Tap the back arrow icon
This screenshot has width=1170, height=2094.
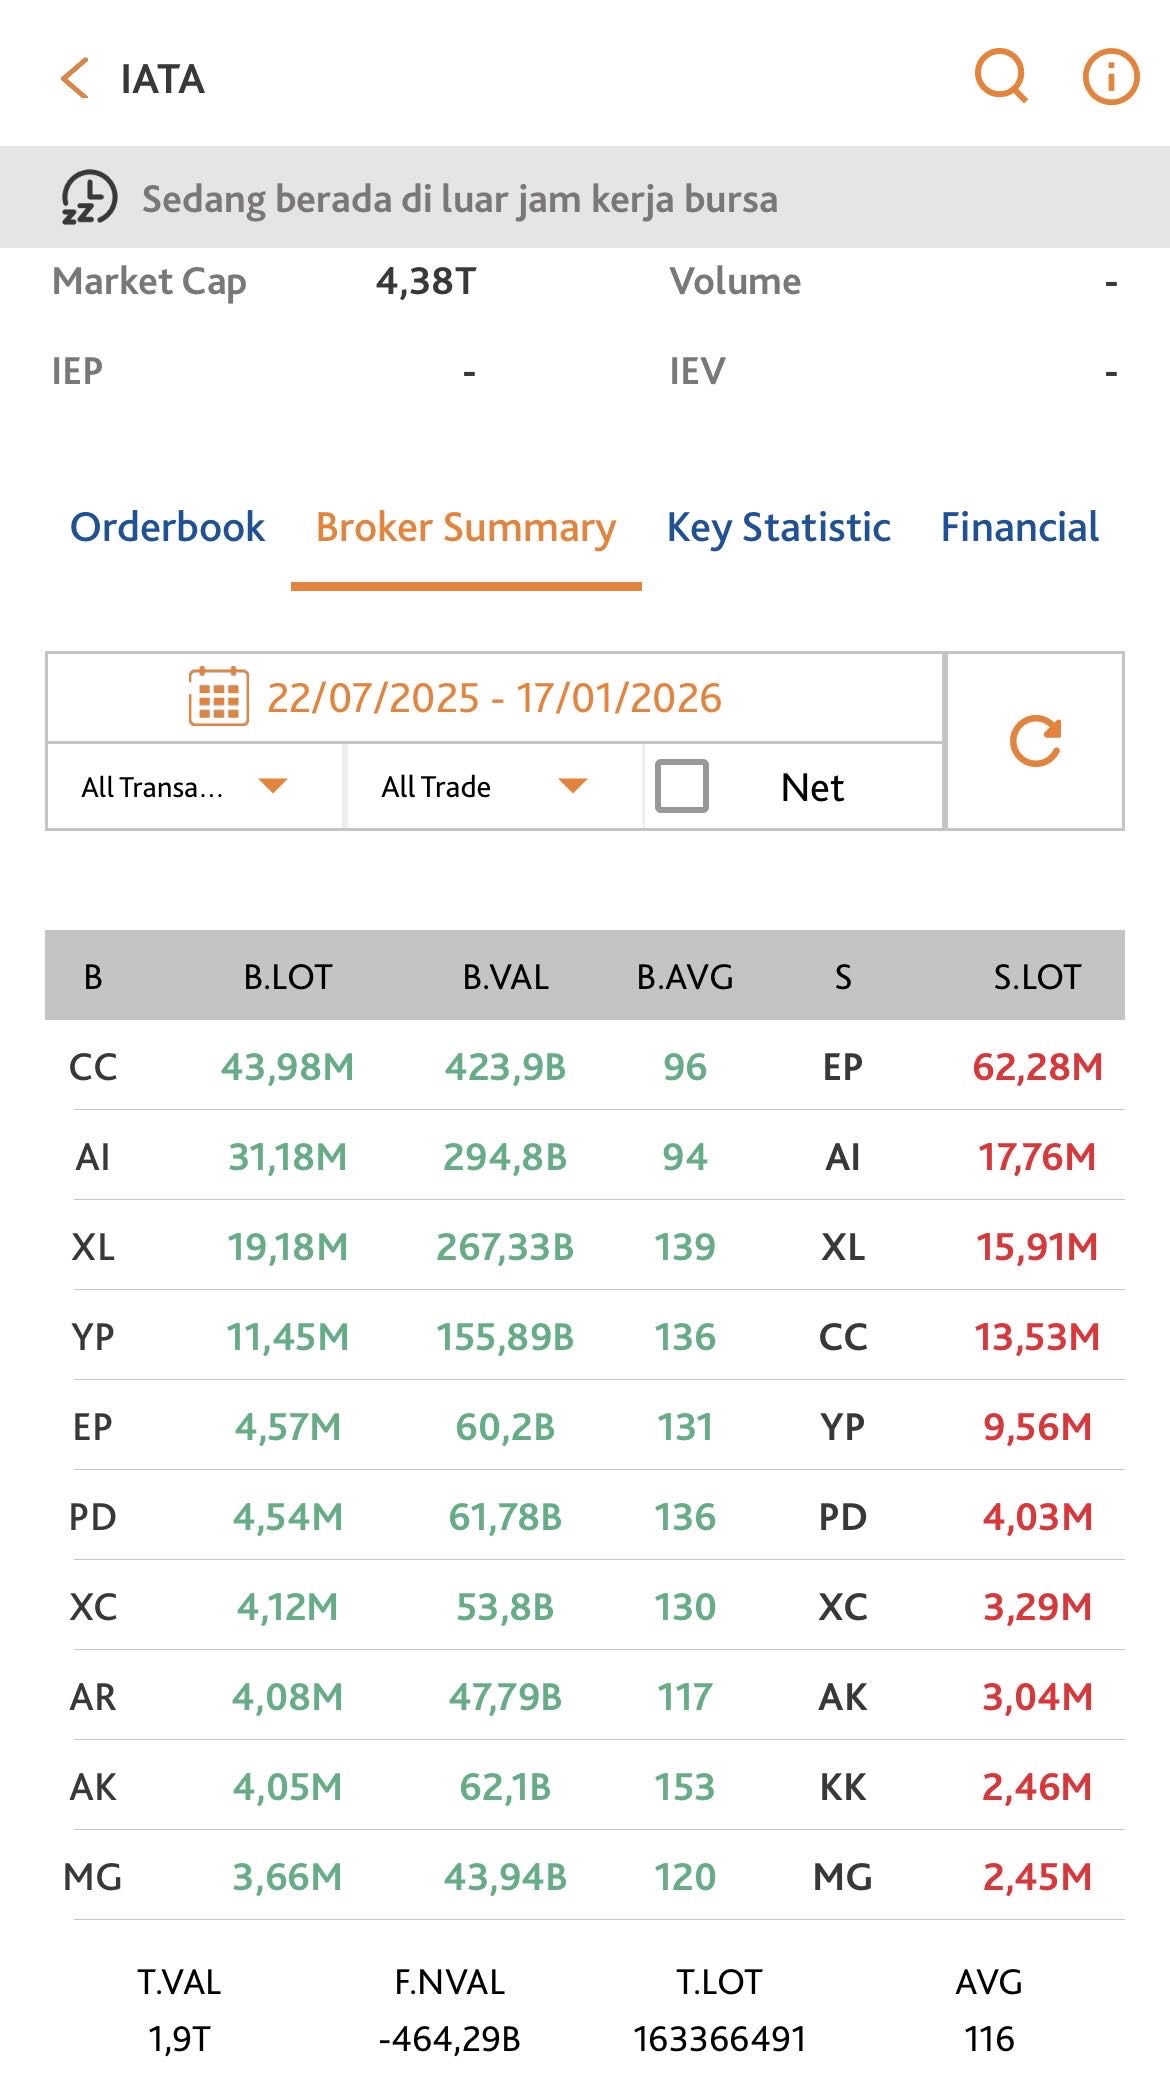(x=75, y=79)
